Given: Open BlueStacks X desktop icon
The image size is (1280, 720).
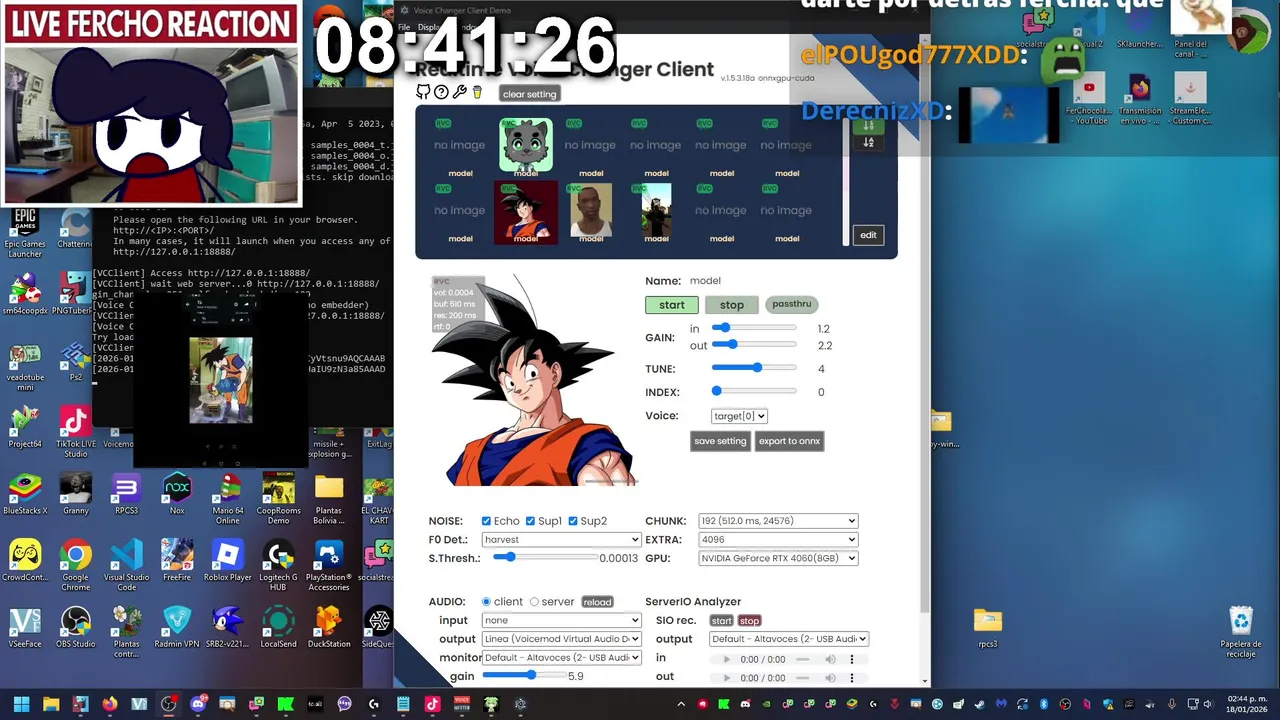Looking at the screenshot, I should (25, 496).
